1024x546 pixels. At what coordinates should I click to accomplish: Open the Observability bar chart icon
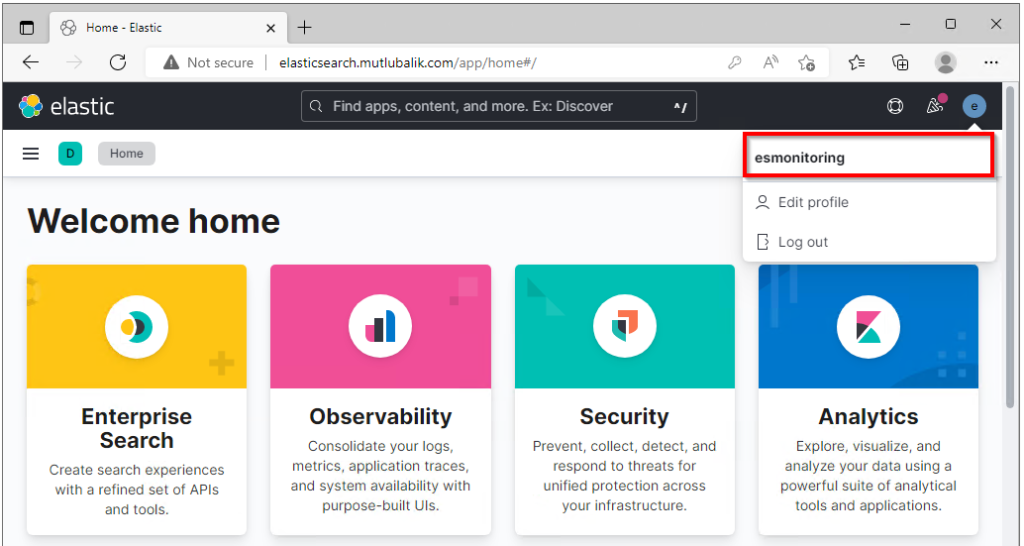pyautogui.click(x=380, y=327)
